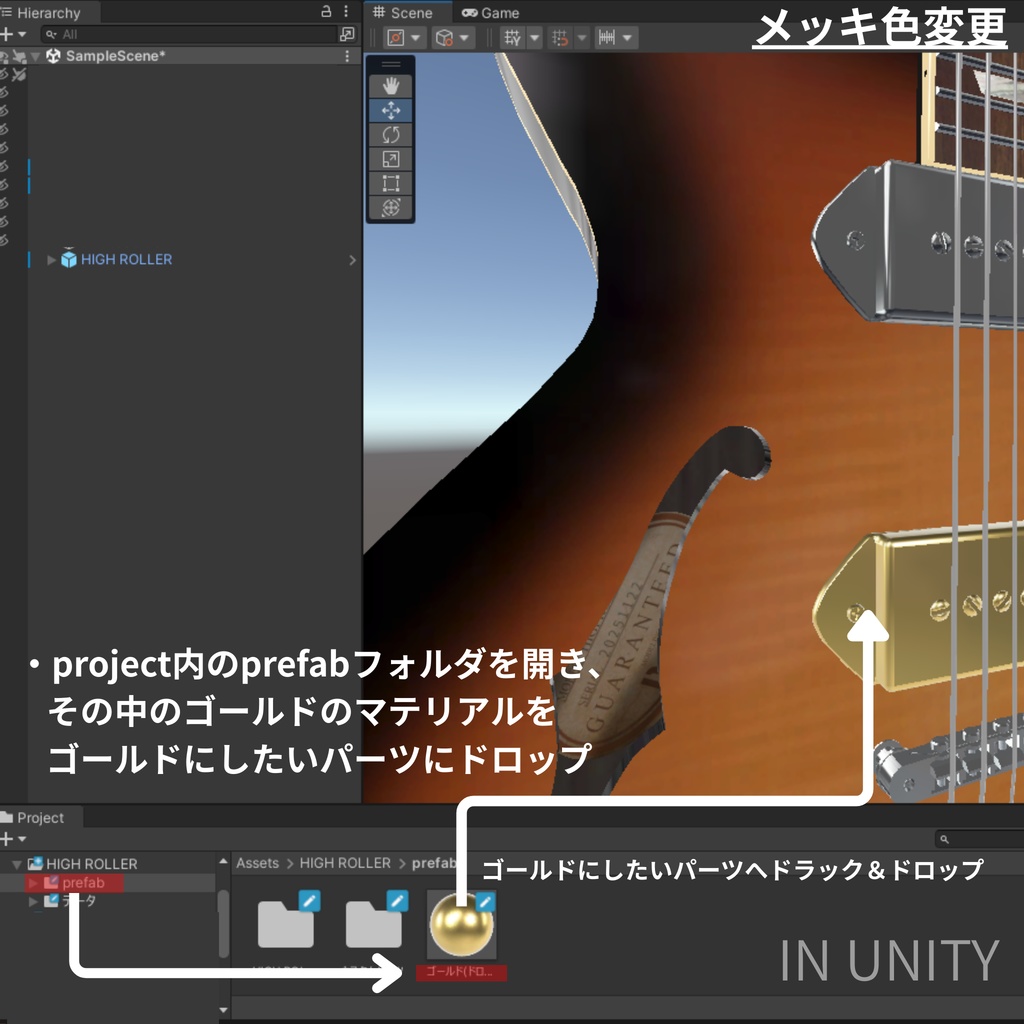1024x1024 pixels.
Task: Click the Hierarchy search field
Action: 189,34
